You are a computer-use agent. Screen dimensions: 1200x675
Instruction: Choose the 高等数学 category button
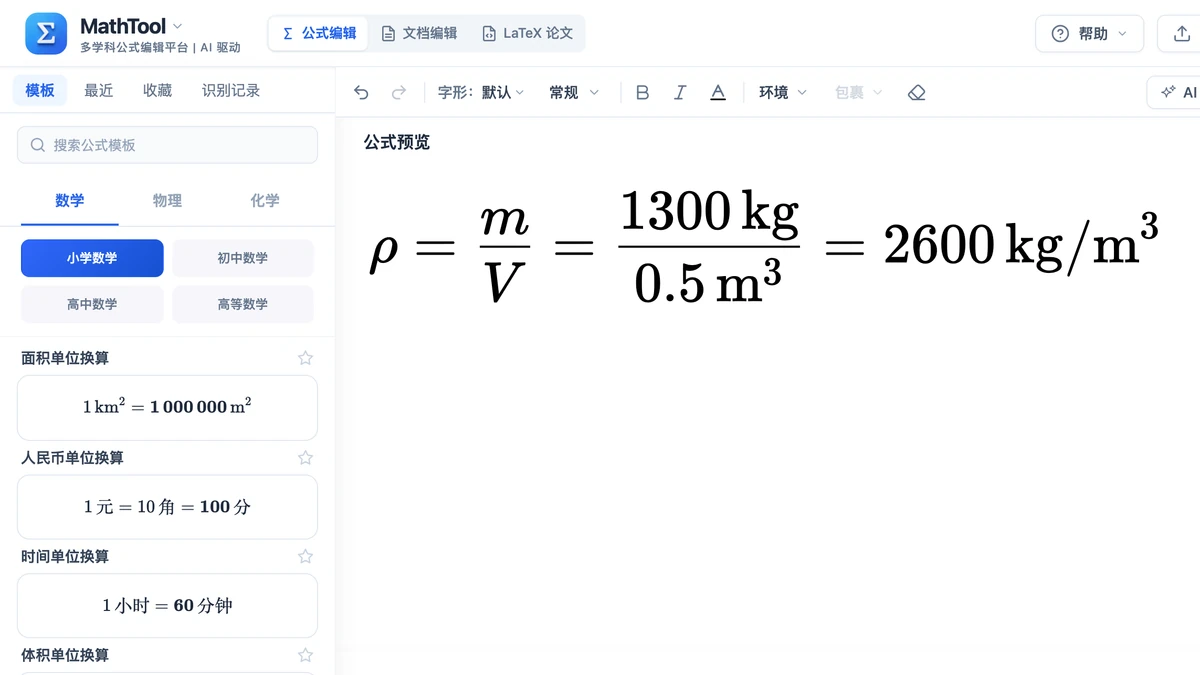click(243, 304)
